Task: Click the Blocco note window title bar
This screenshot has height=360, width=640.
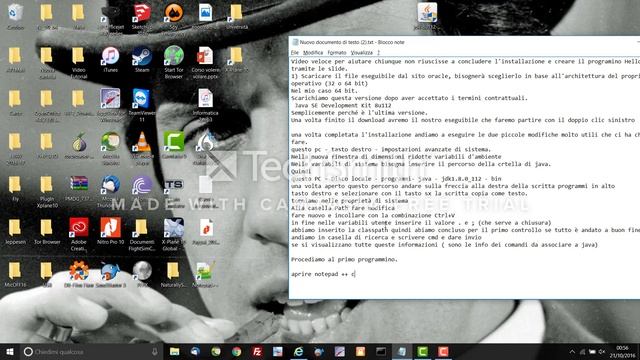Action: click(464, 42)
